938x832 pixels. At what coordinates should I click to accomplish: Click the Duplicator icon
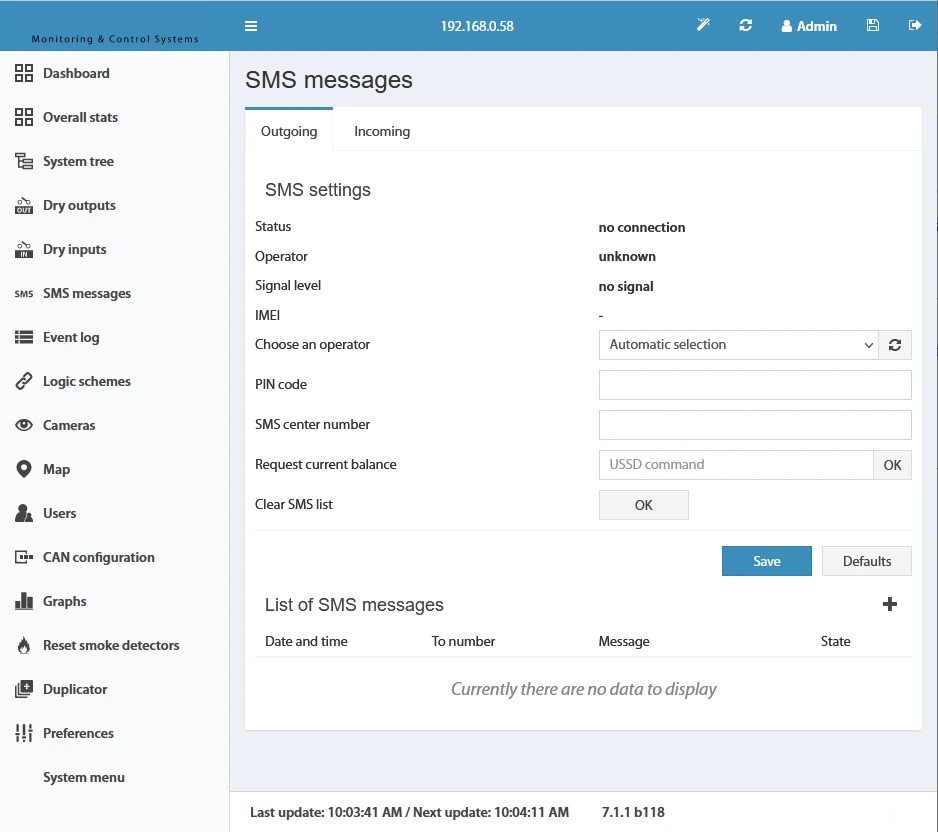24,689
